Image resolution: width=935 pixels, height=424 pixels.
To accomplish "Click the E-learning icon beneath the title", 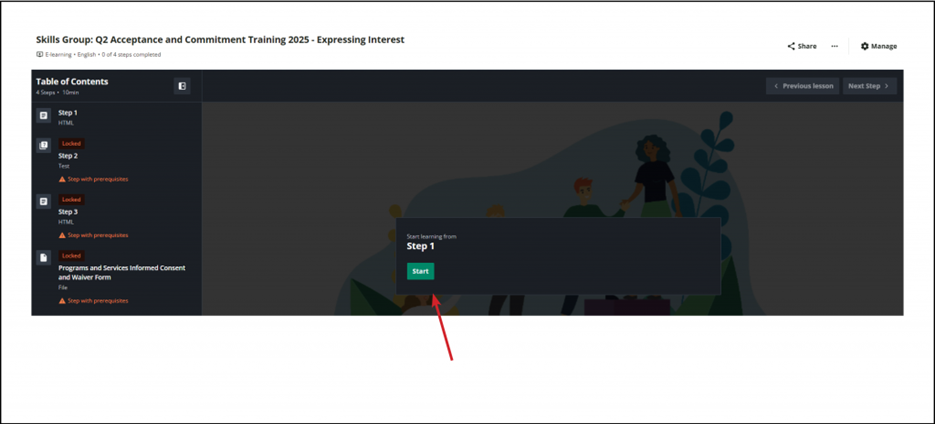I will (40, 55).
